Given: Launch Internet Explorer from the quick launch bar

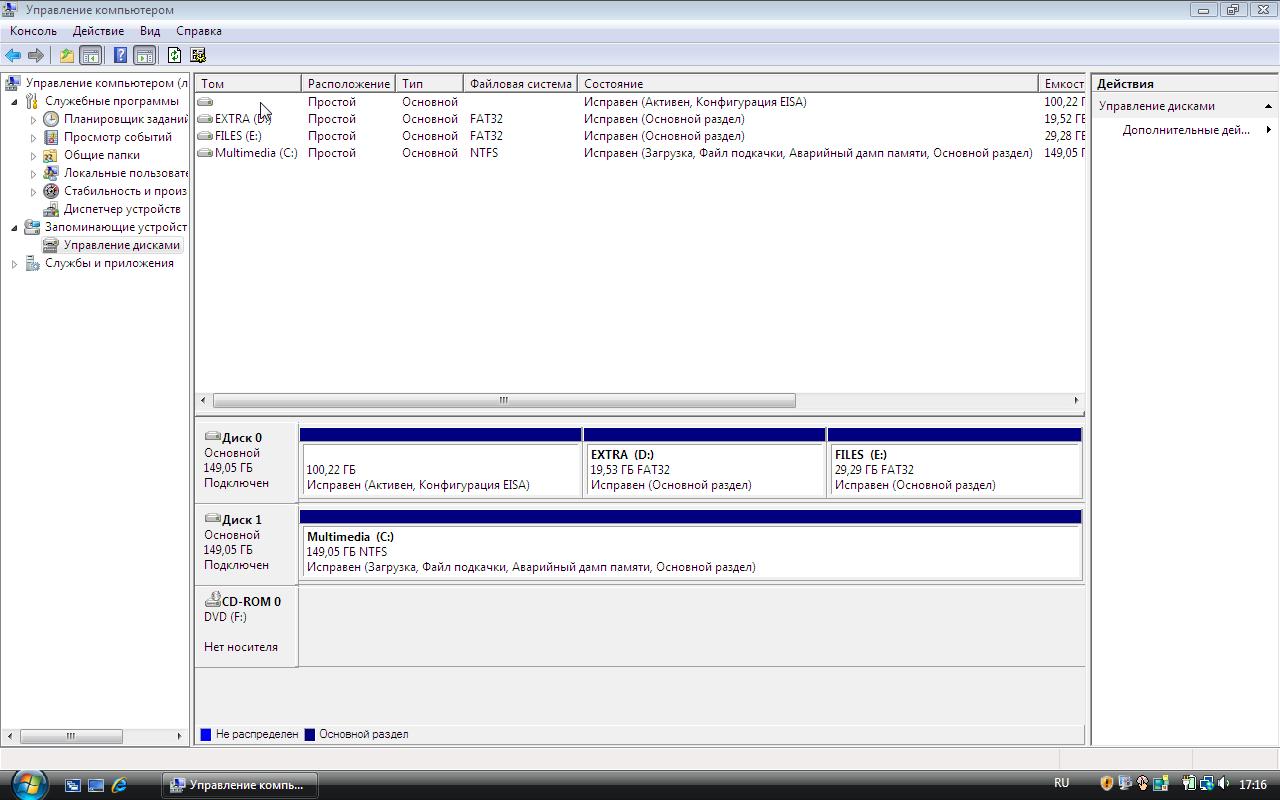Looking at the screenshot, I should pyautogui.click(x=120, y=785).
